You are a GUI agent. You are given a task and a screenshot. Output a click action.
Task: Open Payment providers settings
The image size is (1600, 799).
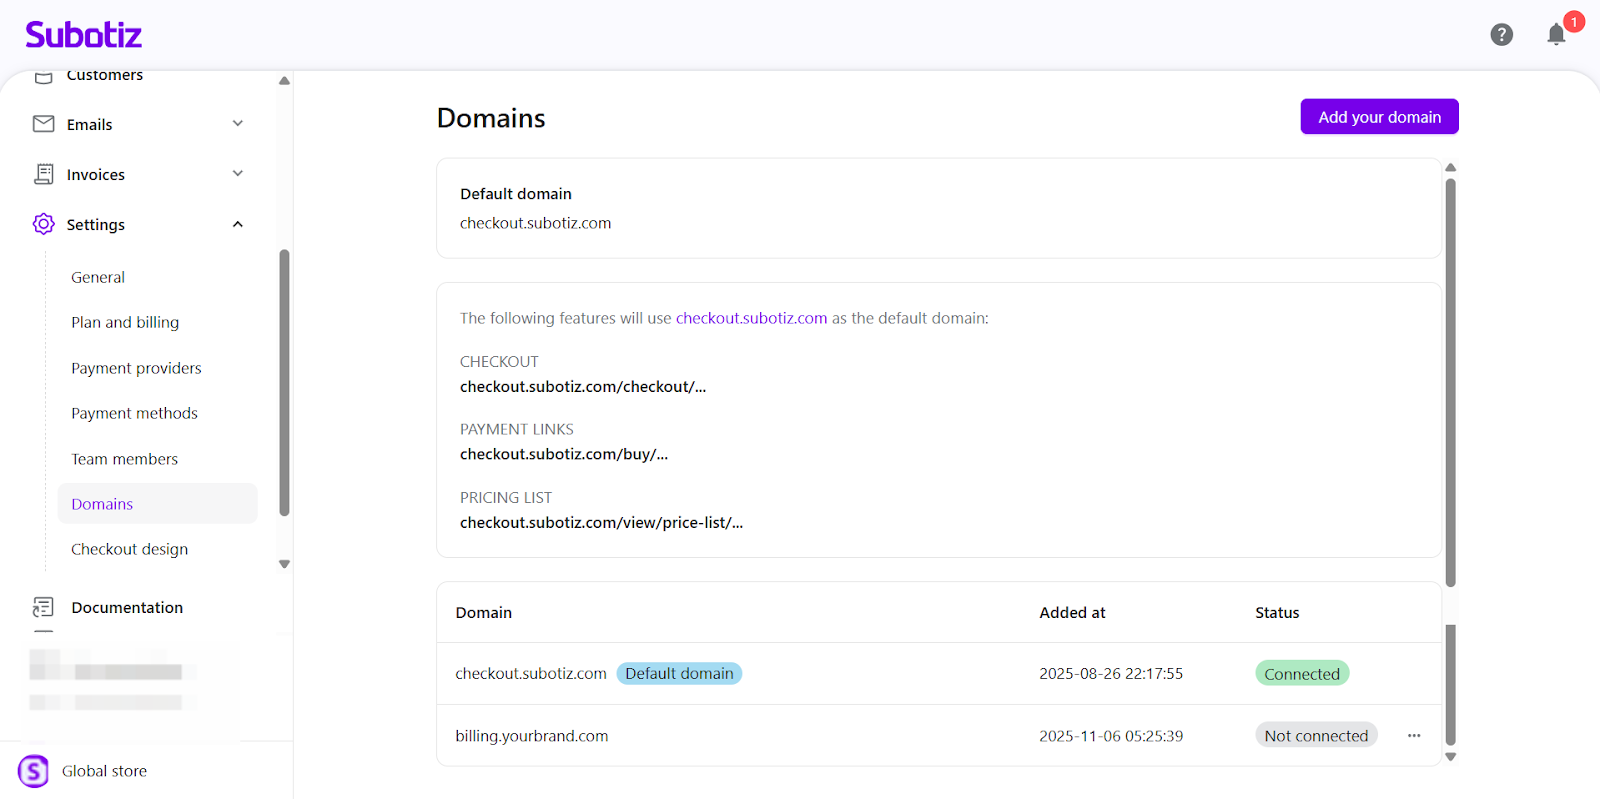(136, 368)
